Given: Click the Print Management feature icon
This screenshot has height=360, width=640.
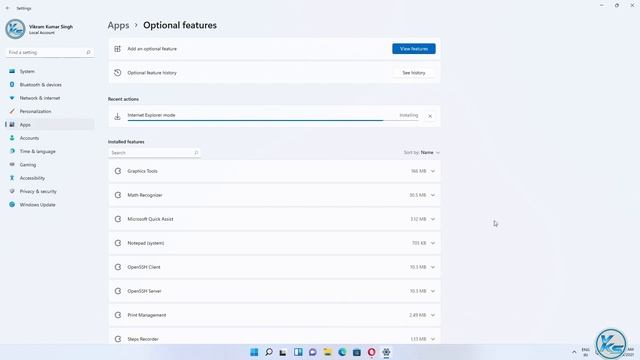Looking at the screenshot, I should [x=118, y=315].
